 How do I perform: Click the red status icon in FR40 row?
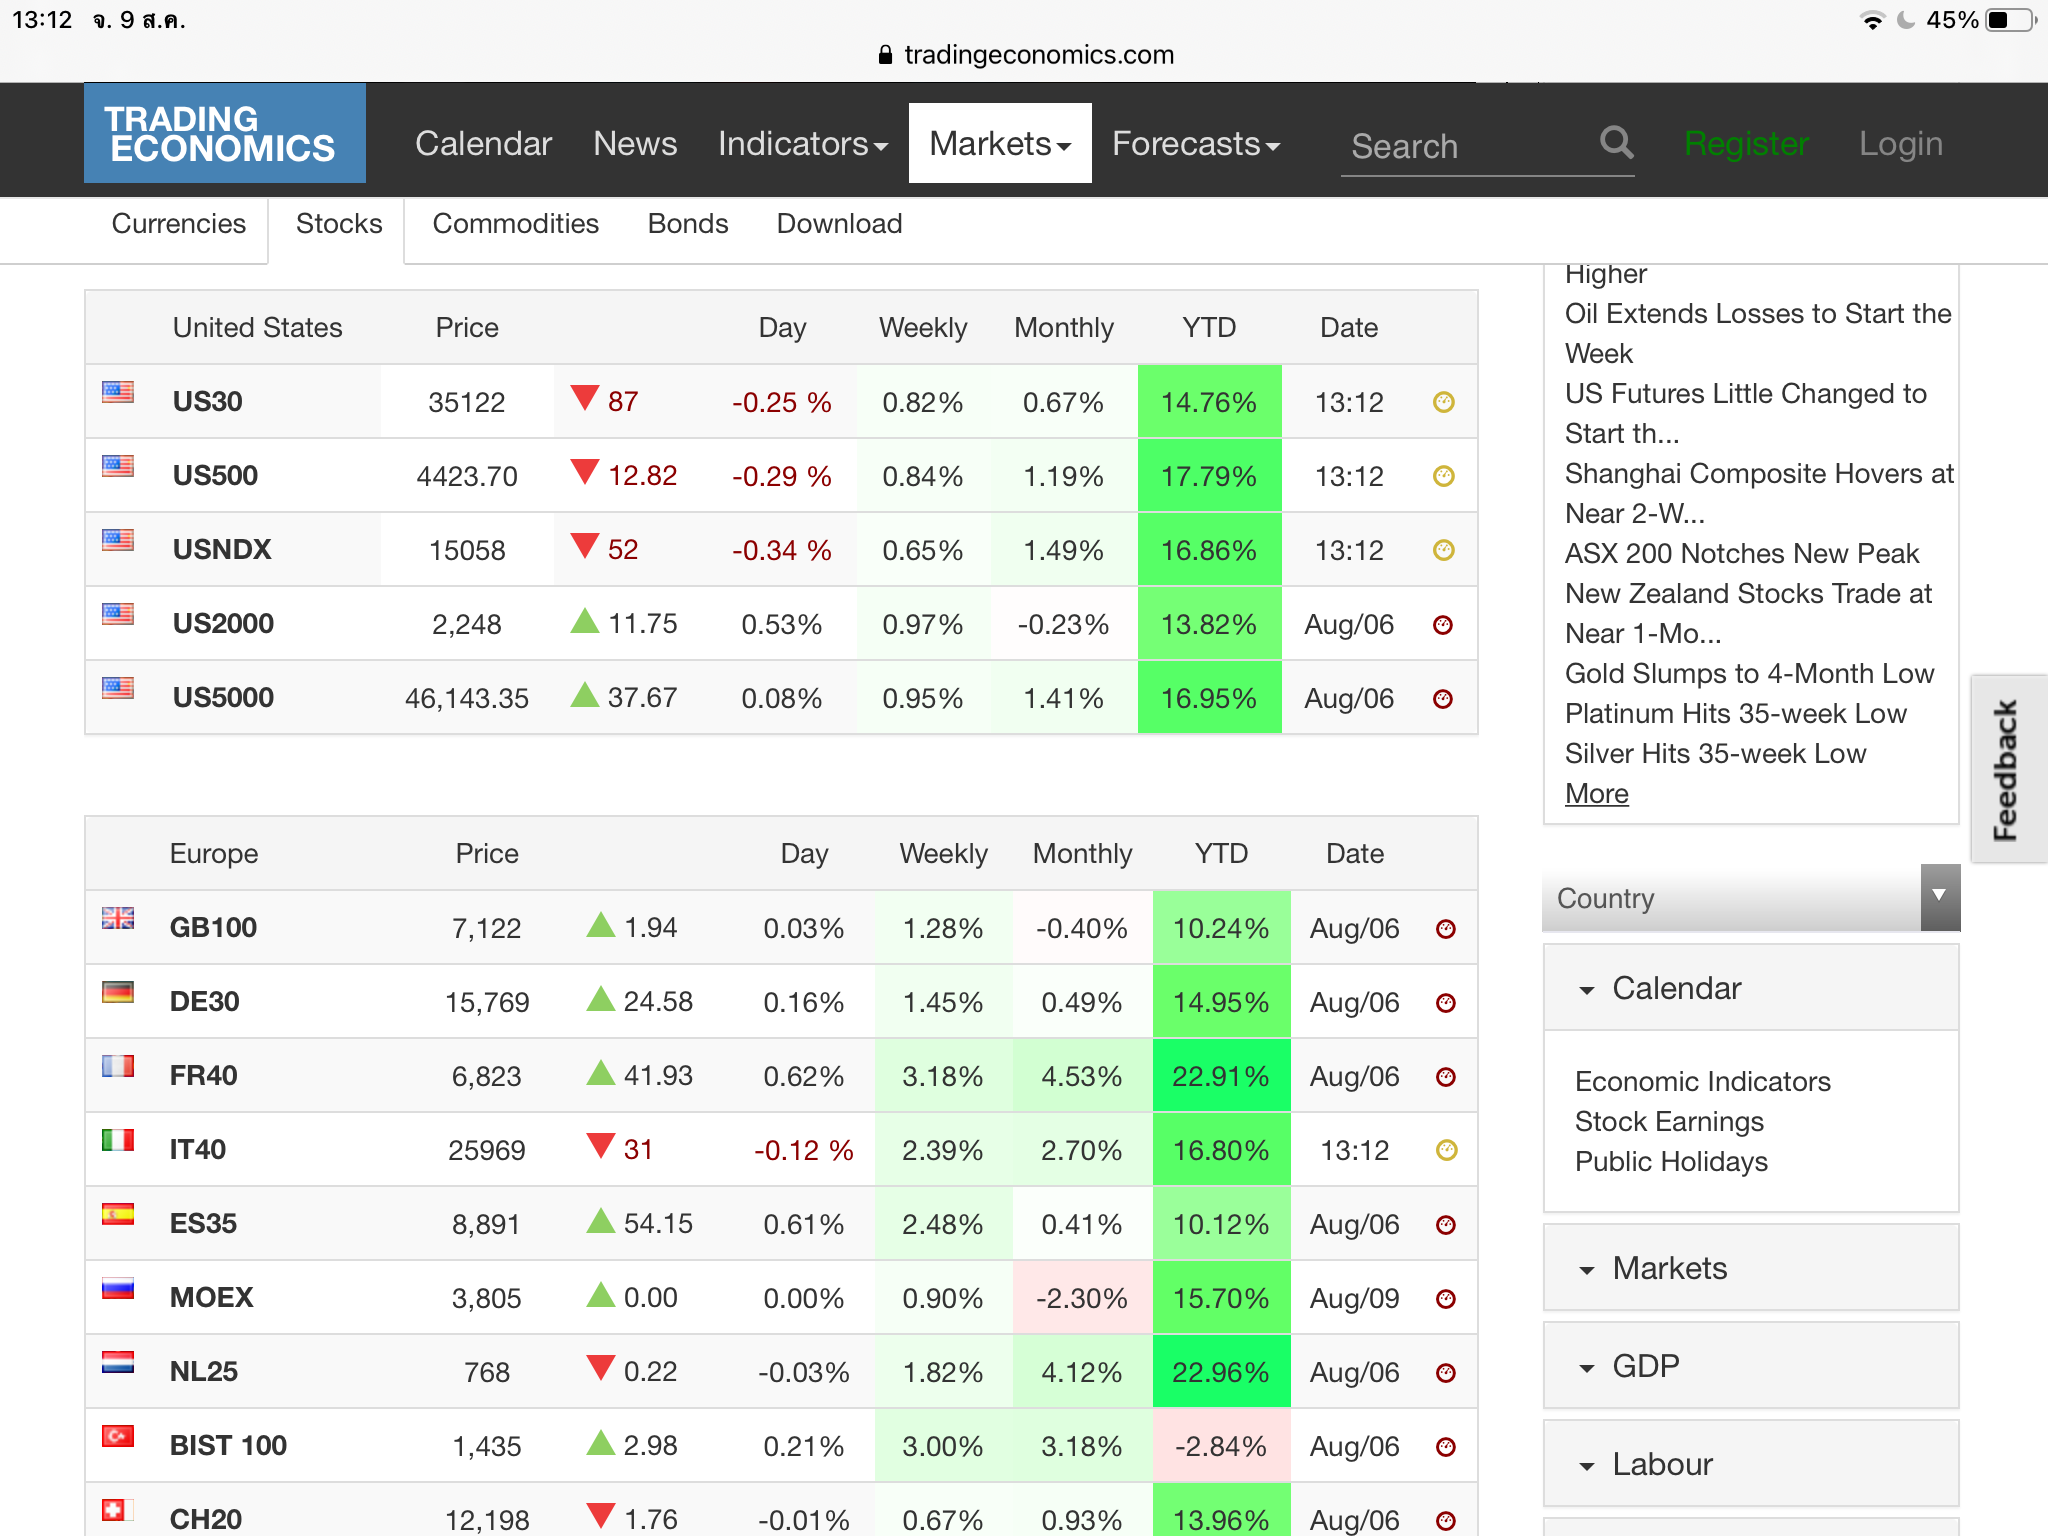[x=1446, y=1077]
